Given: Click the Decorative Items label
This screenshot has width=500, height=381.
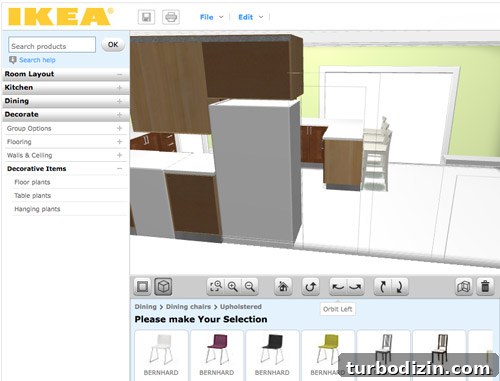Looking at the screenshot, I should [37, 169].
